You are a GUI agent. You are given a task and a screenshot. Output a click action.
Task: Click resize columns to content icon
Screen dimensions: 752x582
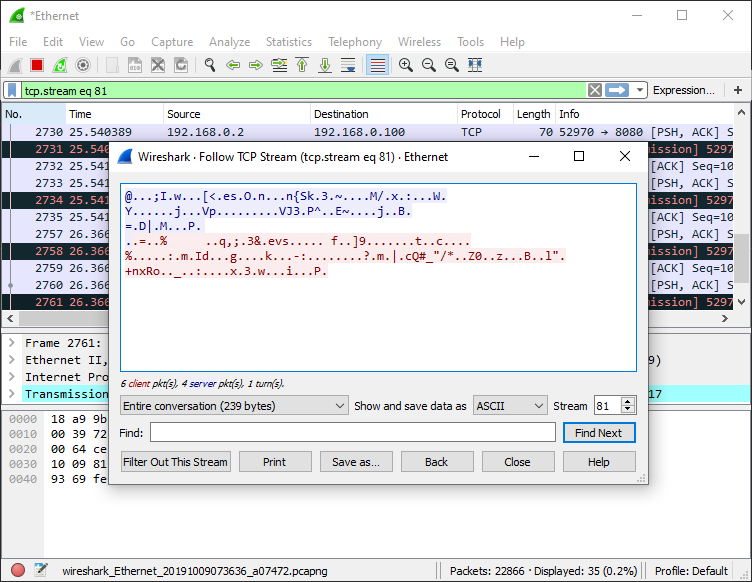(475, 65)
